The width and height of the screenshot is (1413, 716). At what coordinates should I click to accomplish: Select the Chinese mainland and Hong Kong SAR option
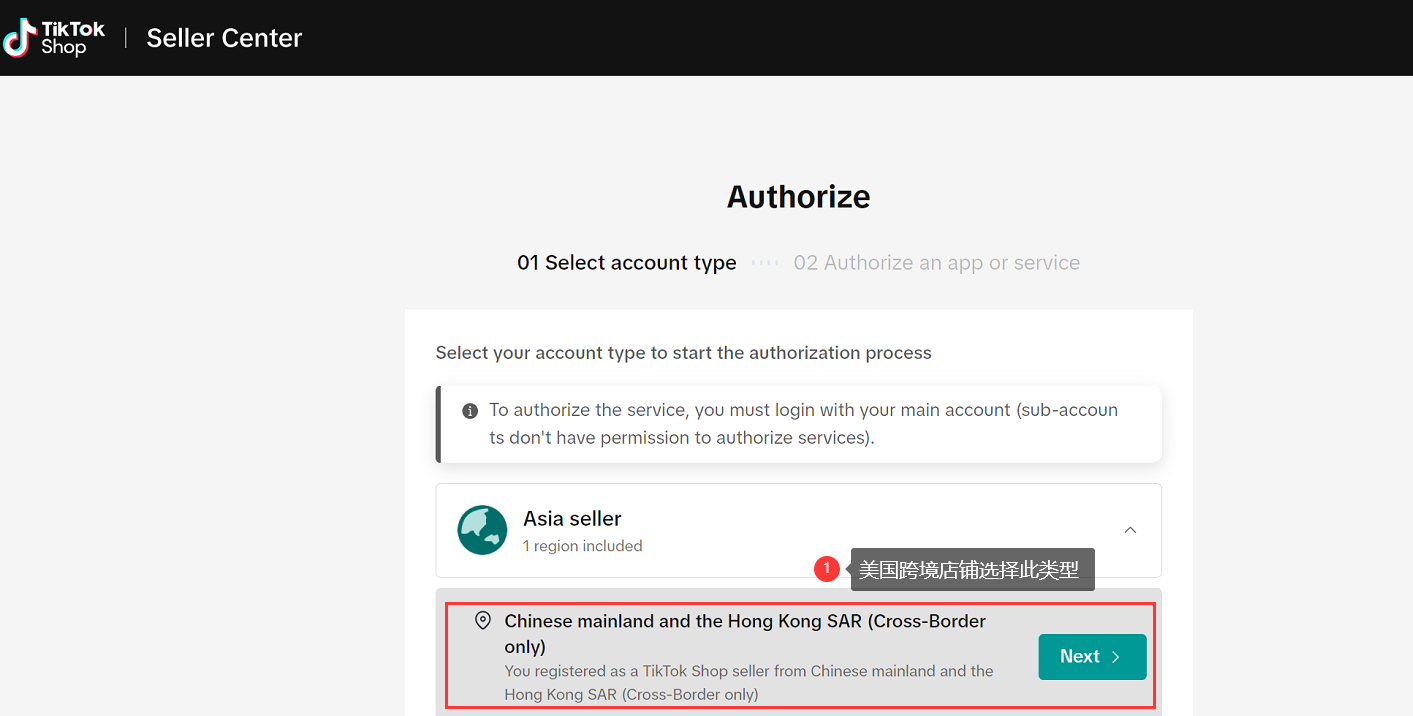(744, 633)
